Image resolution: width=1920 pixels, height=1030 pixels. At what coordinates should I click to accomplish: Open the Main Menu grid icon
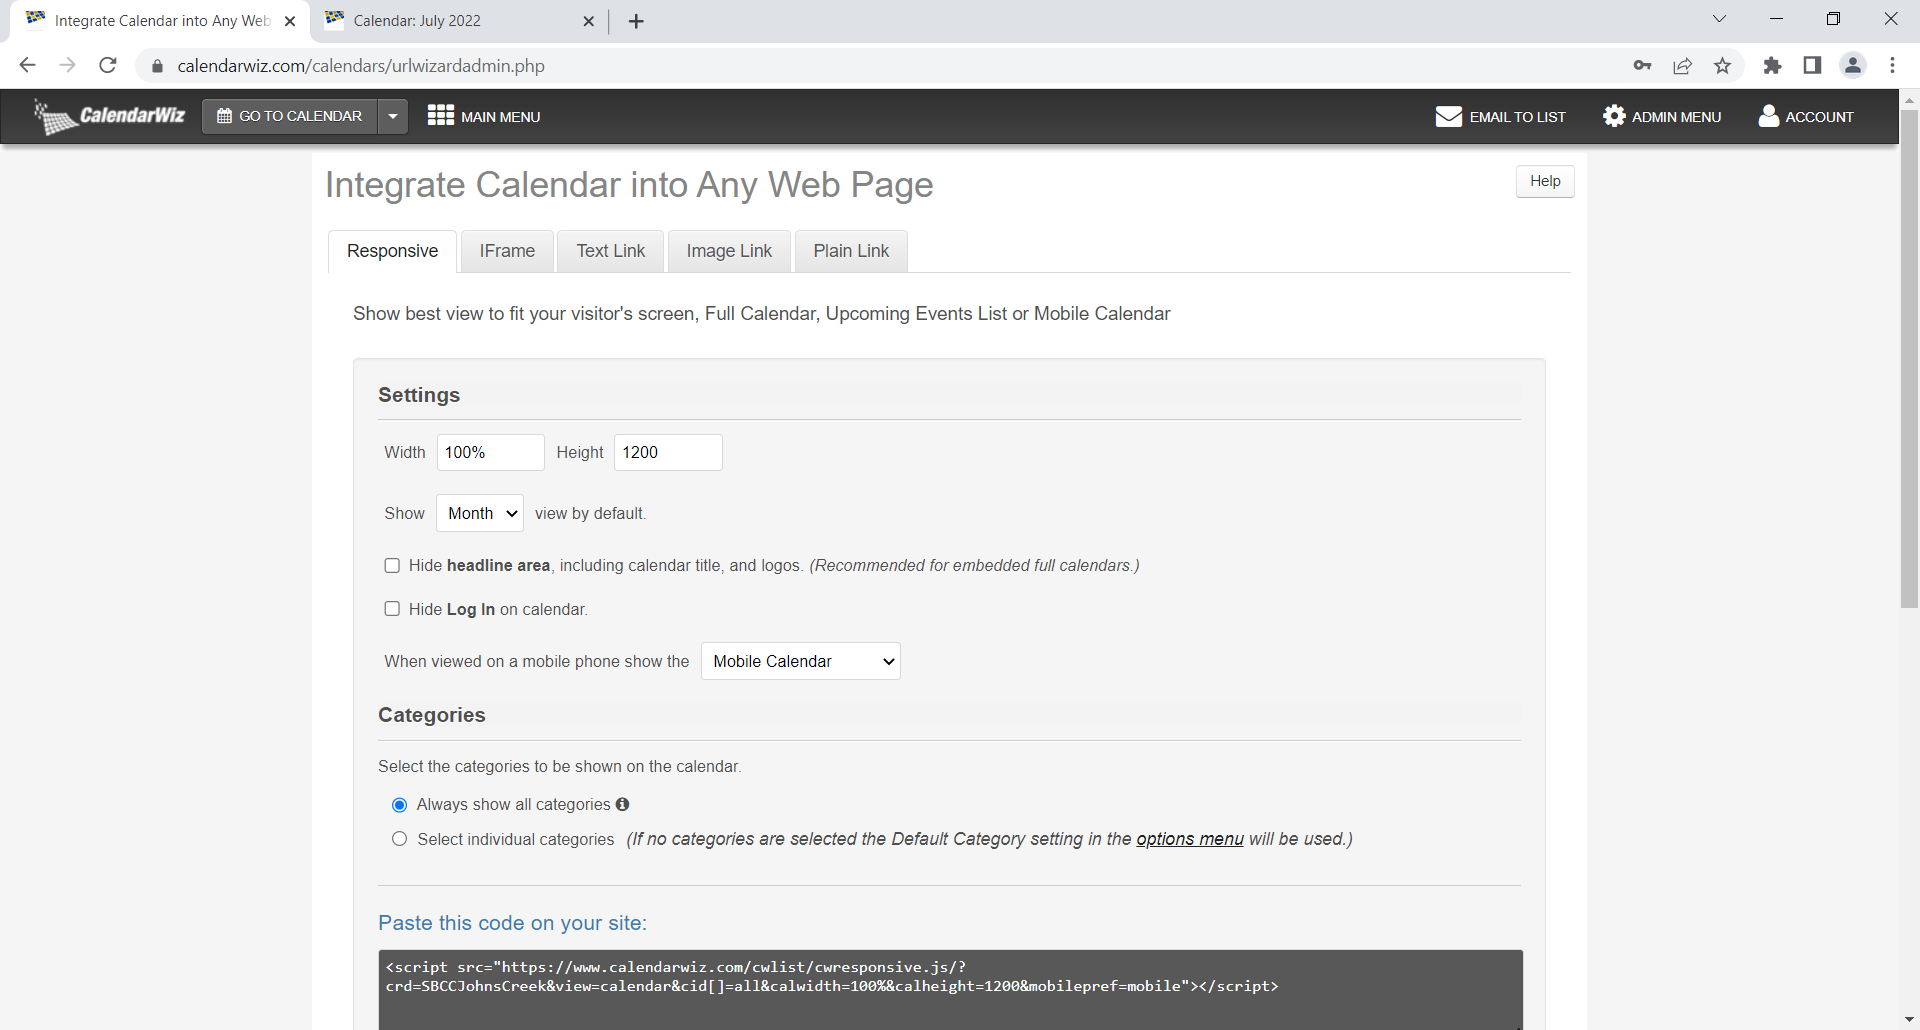coord(440,116)
